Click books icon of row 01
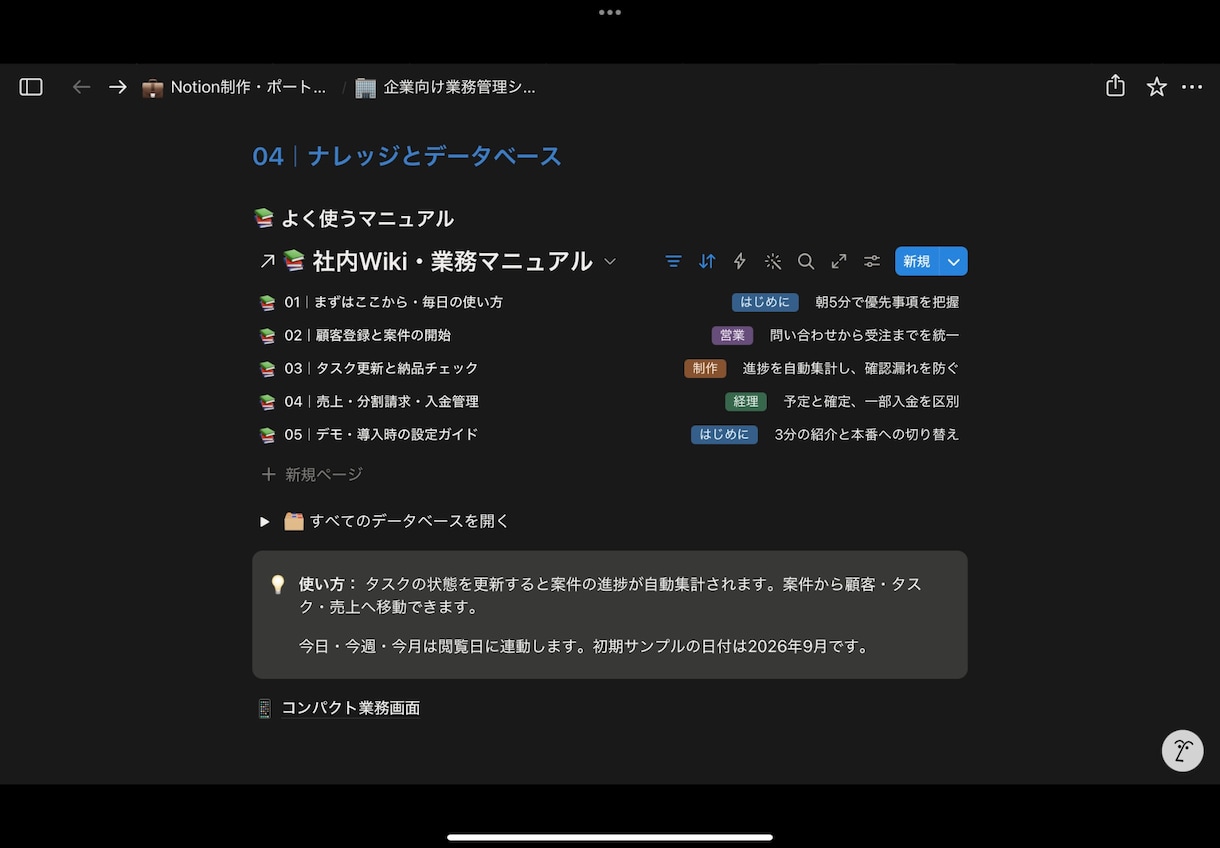1220x848 pixels. (267, 302)
